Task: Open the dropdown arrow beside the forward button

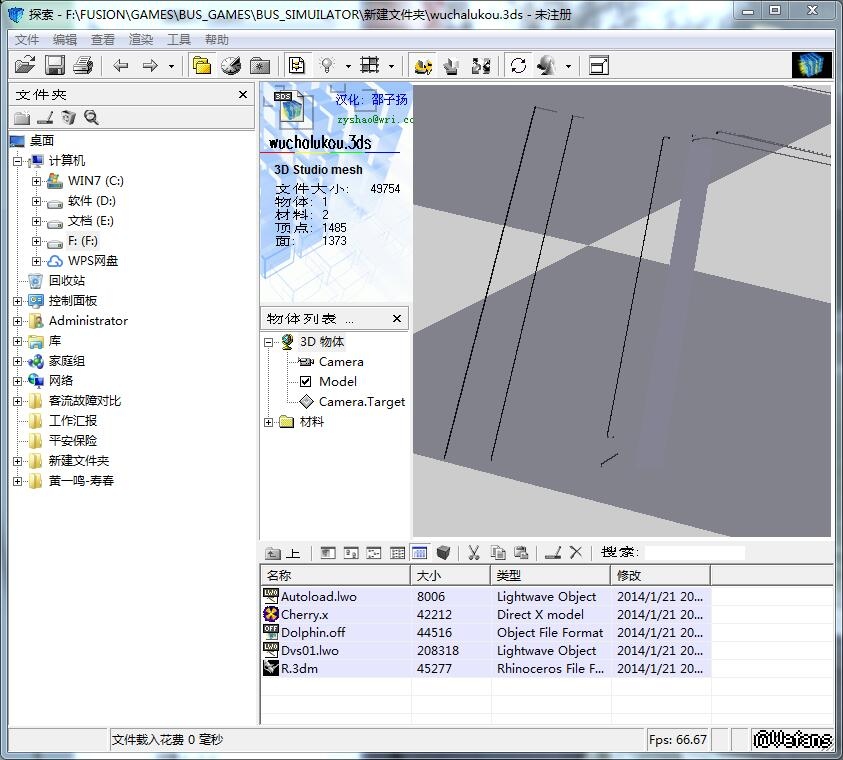Action: [x=171, y=67]
